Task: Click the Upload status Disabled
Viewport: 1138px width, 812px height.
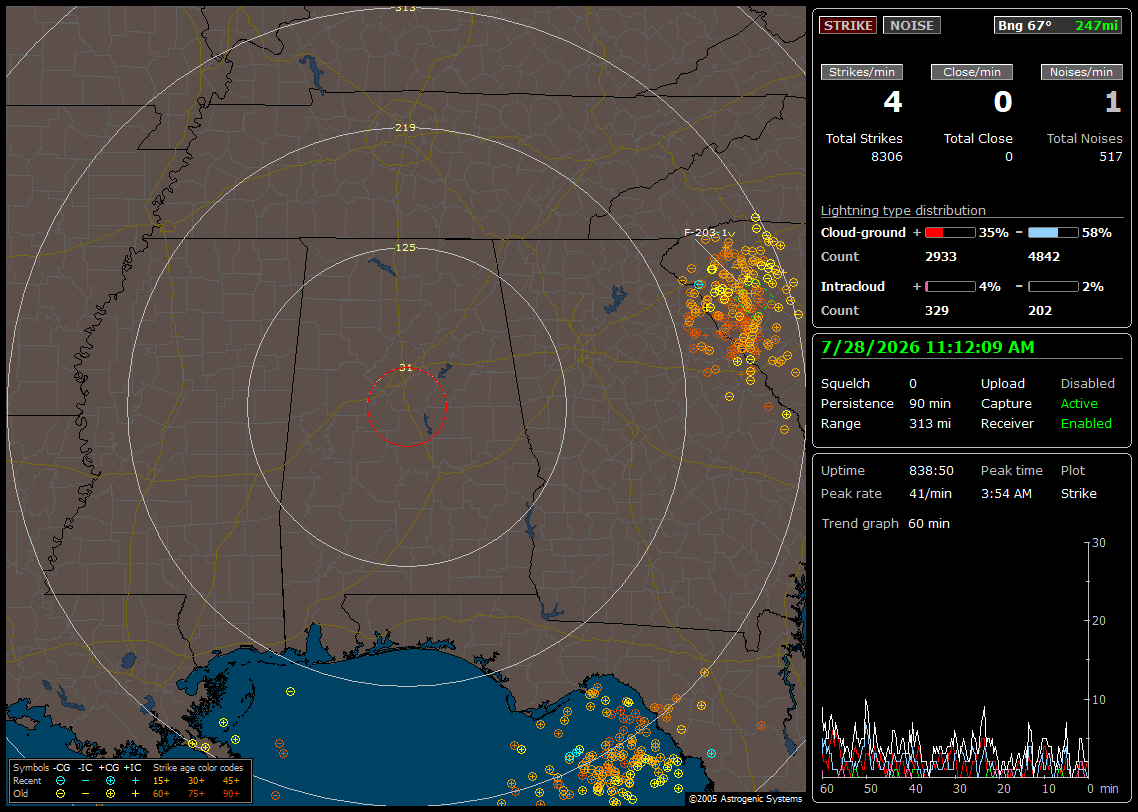Action: [x=1087, y=384]
